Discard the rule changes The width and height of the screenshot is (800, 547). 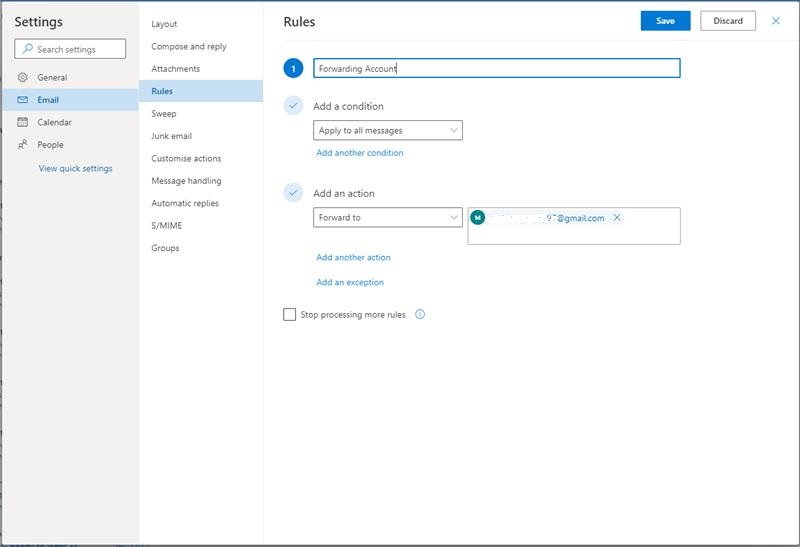click(728, 21)
